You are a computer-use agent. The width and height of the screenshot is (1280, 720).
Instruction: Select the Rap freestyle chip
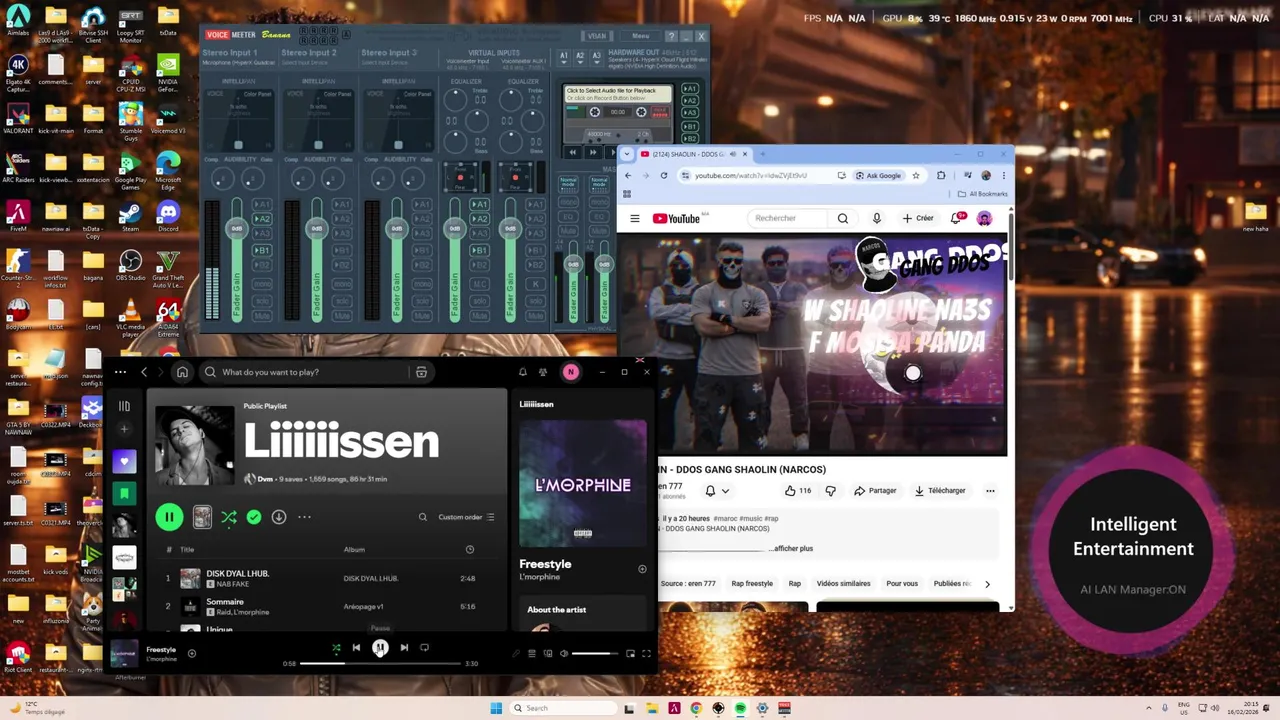[x=752, y=583]
